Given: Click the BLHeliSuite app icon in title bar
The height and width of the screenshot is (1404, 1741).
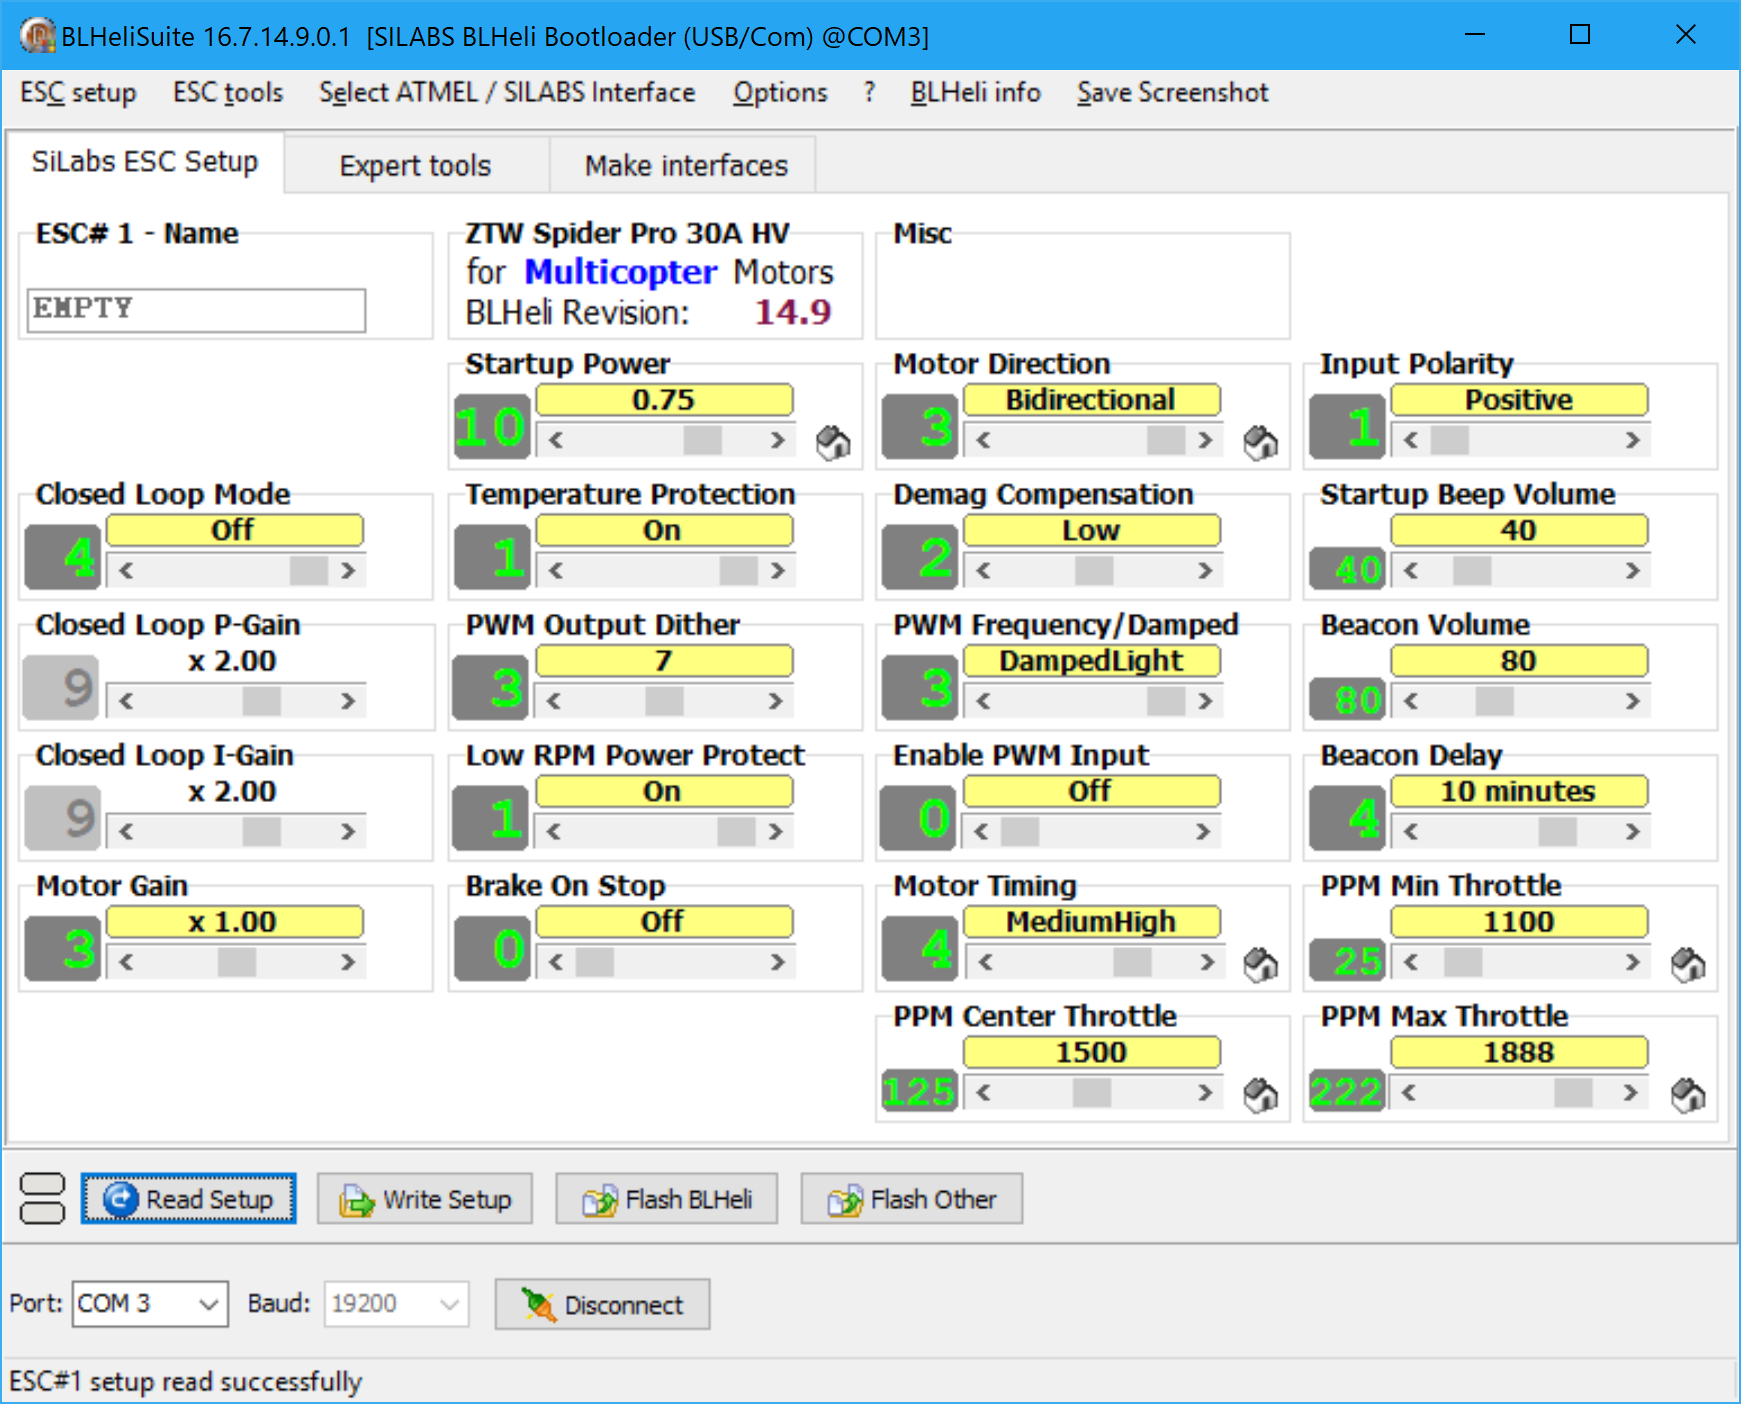Looking at the screenshot, I should coord(37,36).
